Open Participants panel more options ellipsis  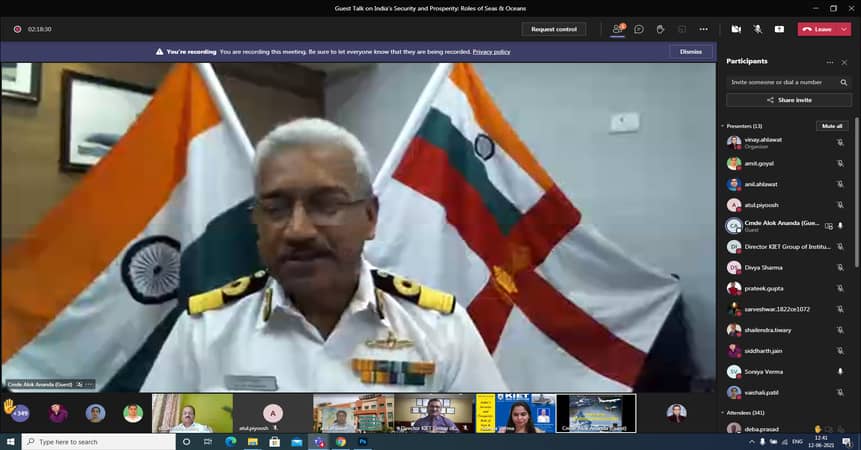[x=829, y=62]
